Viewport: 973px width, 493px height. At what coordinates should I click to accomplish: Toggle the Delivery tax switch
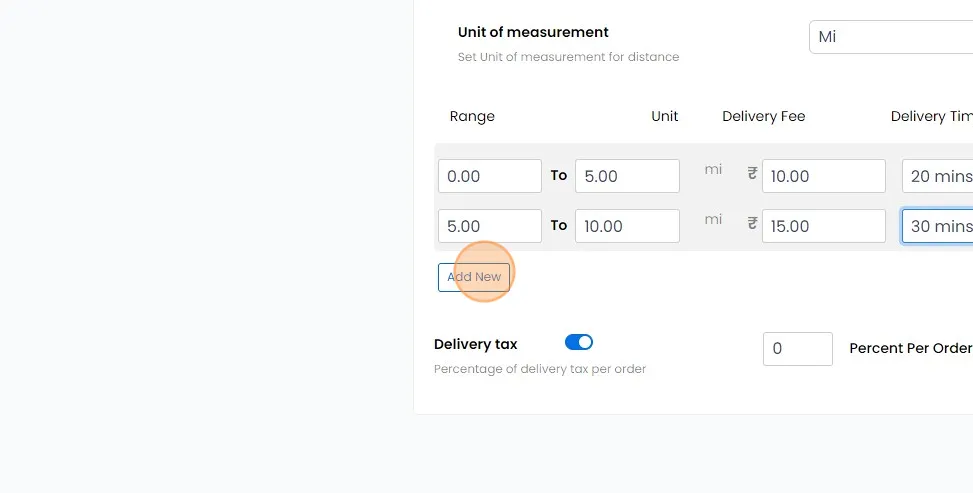click(x=578, y=342)
